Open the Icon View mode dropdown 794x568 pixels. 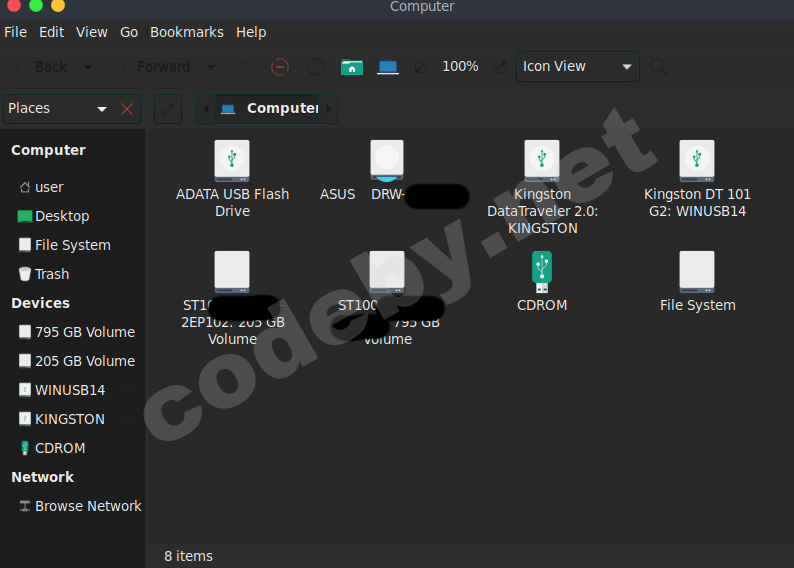[577, 67]
